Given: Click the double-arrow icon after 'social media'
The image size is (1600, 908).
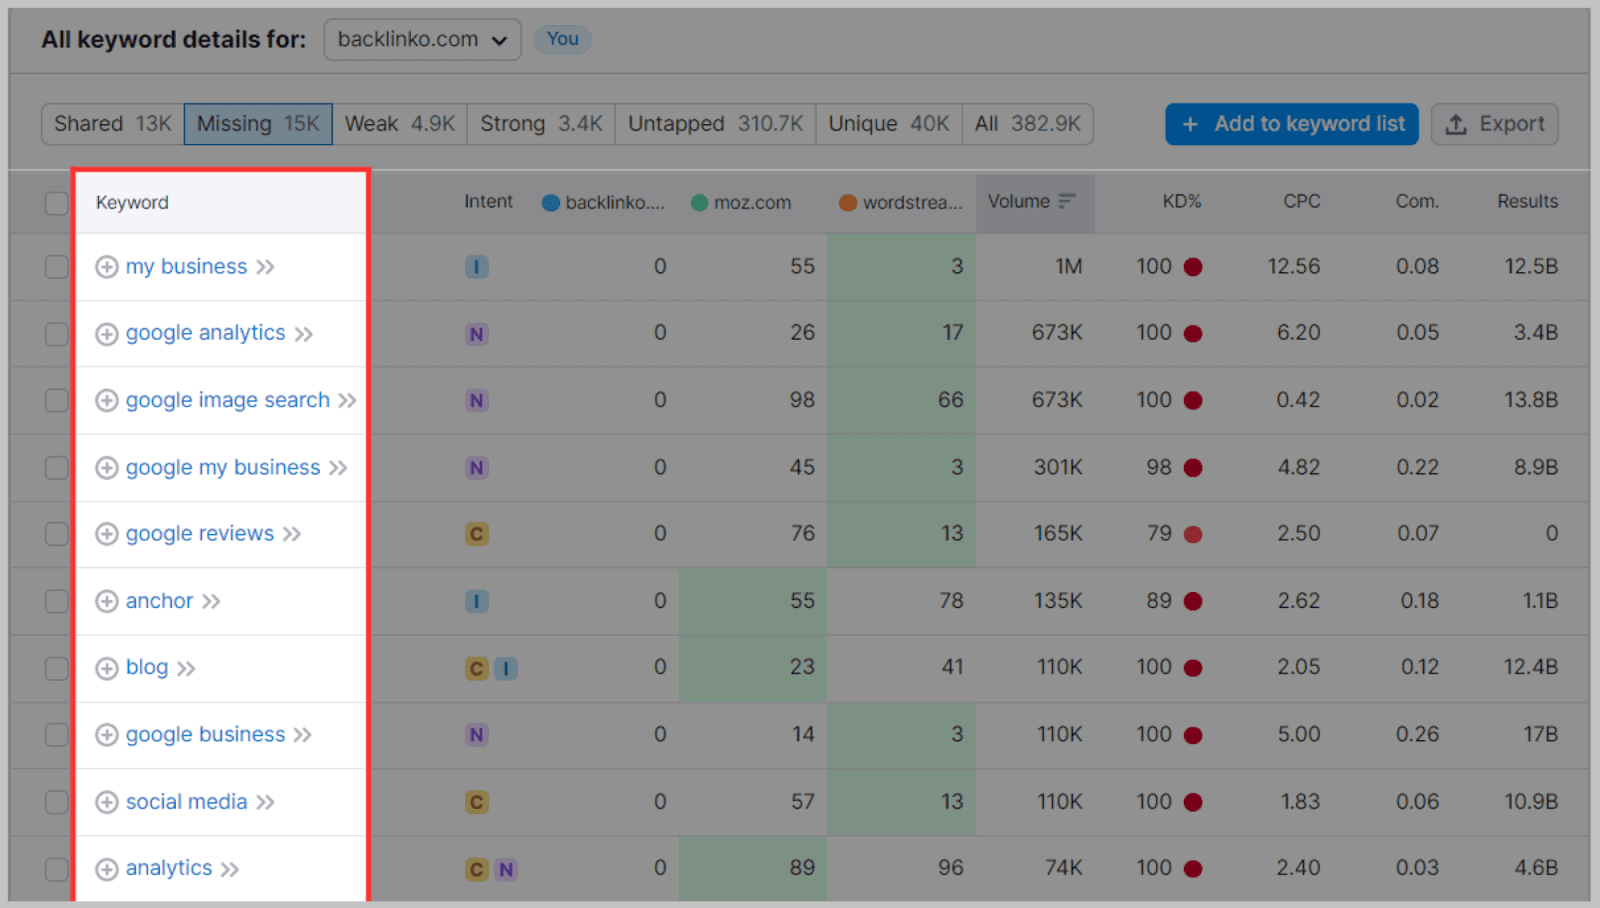Looking at the screenshot, I should click(265, 802).
